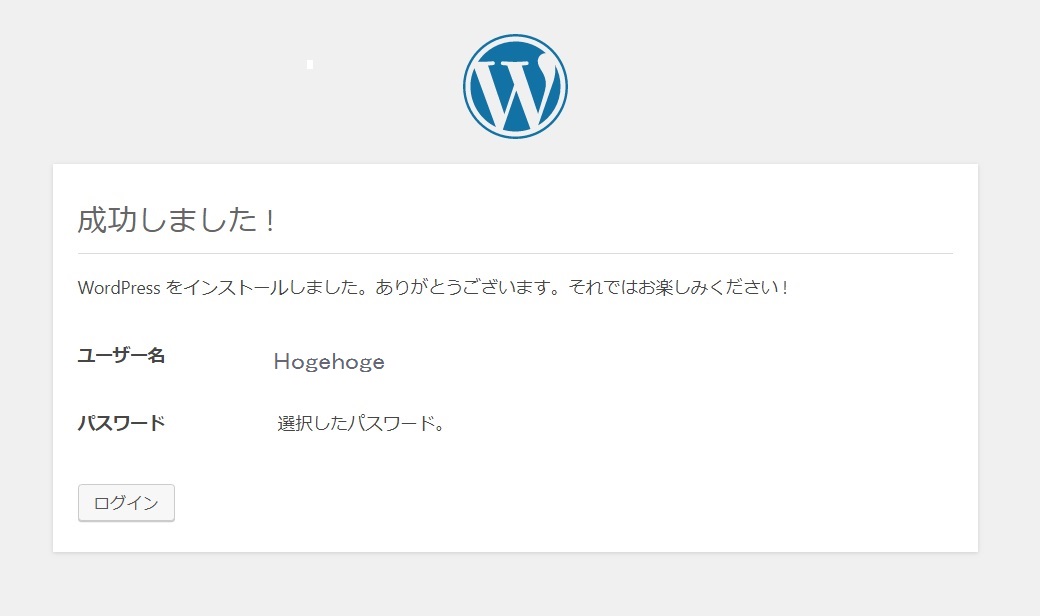Click the horizontal divider under the heading
Image resolution: width=1040 pixels, height=616 pixels.
[515, 254]
